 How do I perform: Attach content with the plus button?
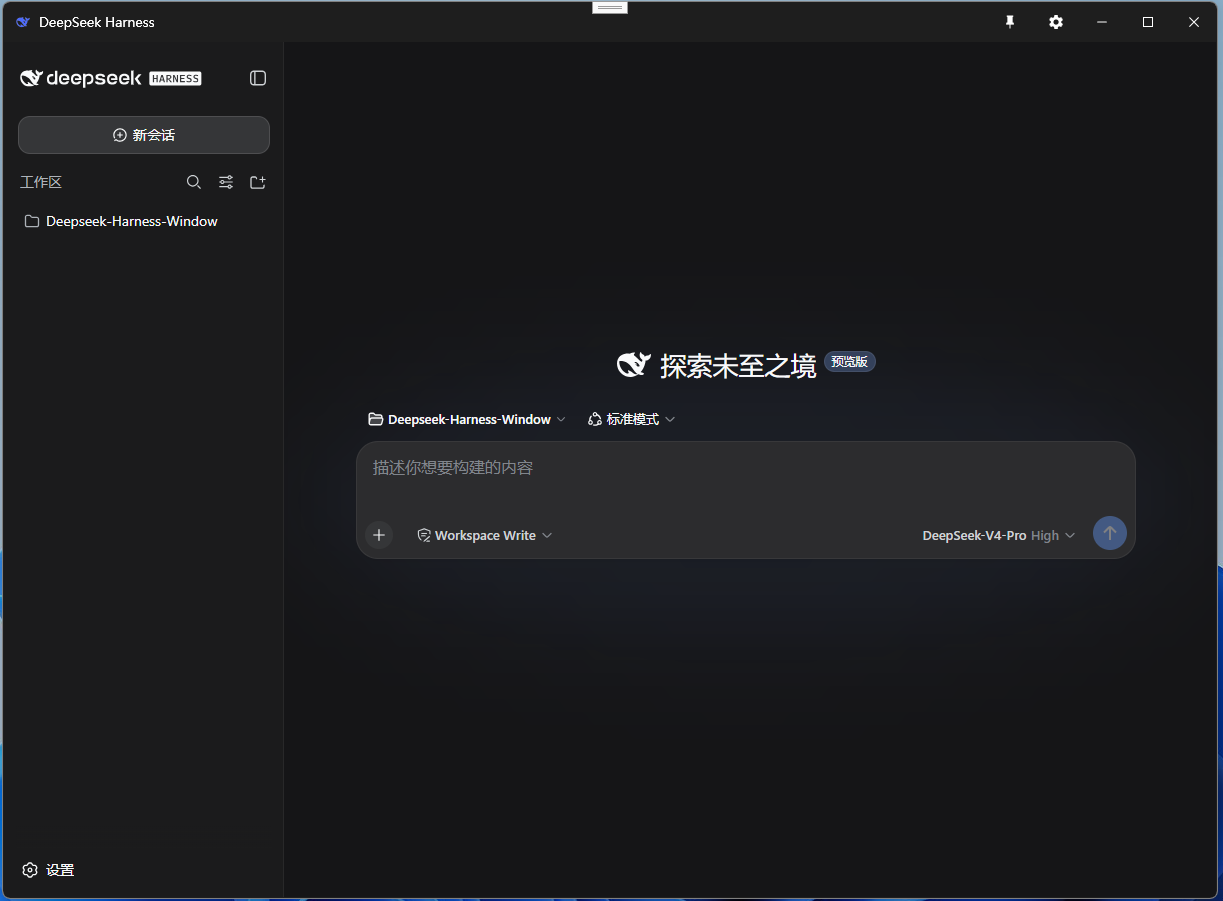coord(379,535)
